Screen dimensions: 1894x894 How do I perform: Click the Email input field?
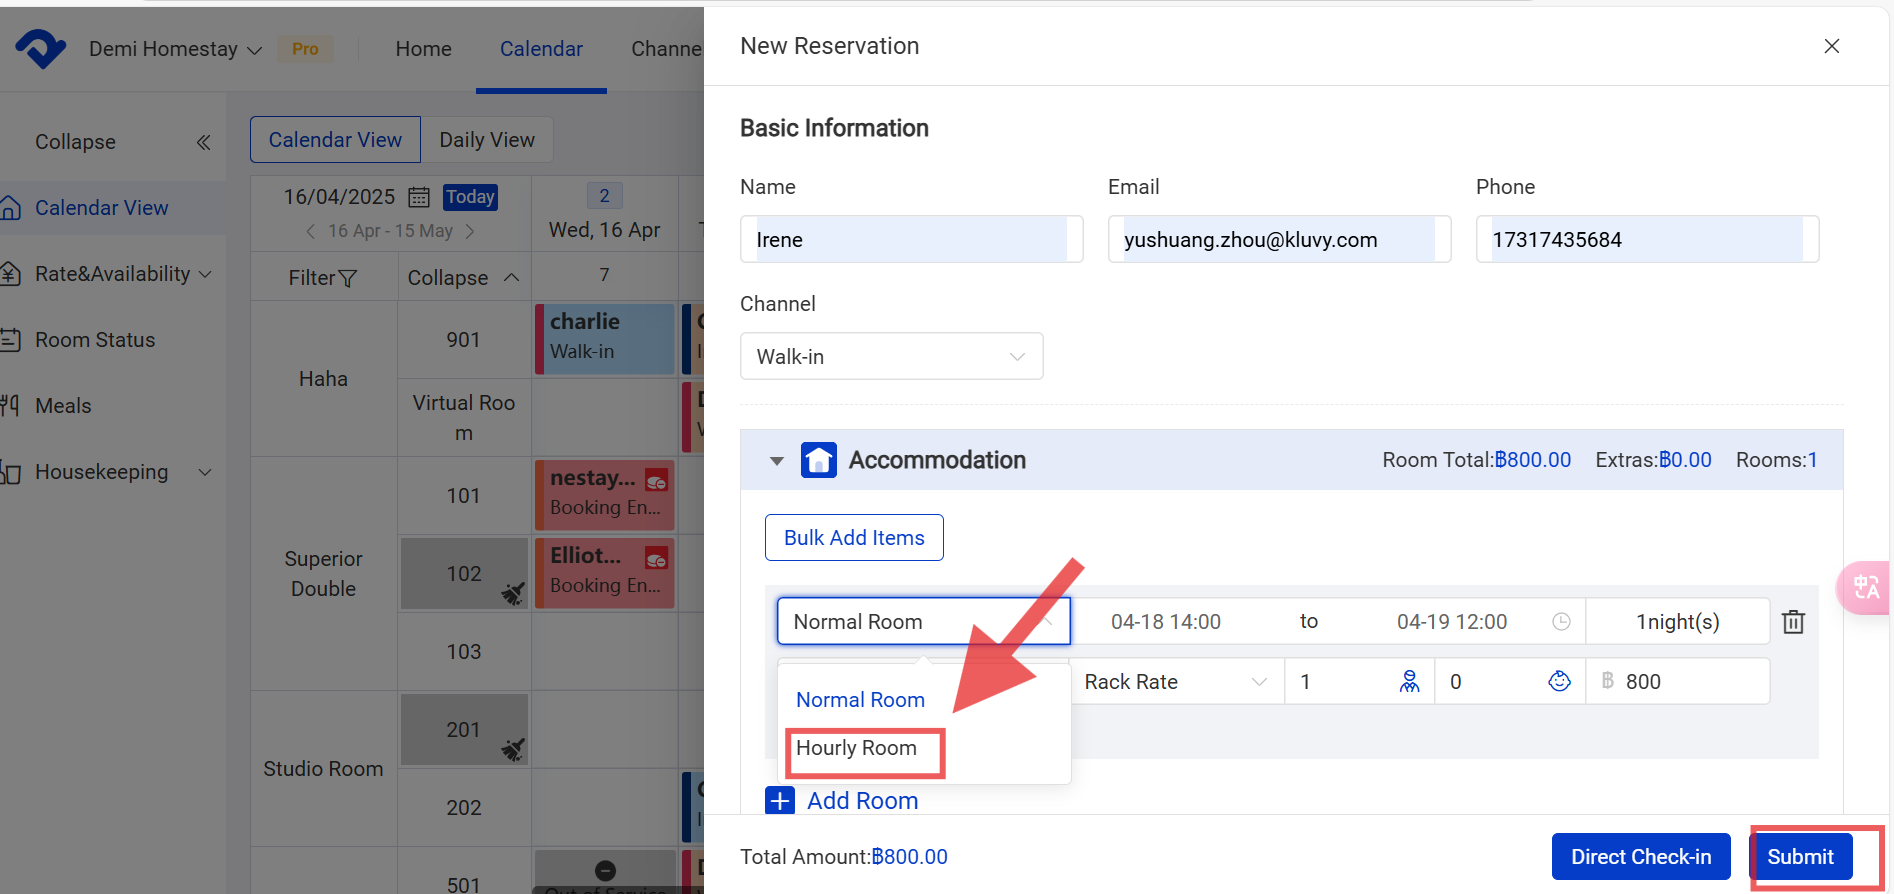point(1278,240)
